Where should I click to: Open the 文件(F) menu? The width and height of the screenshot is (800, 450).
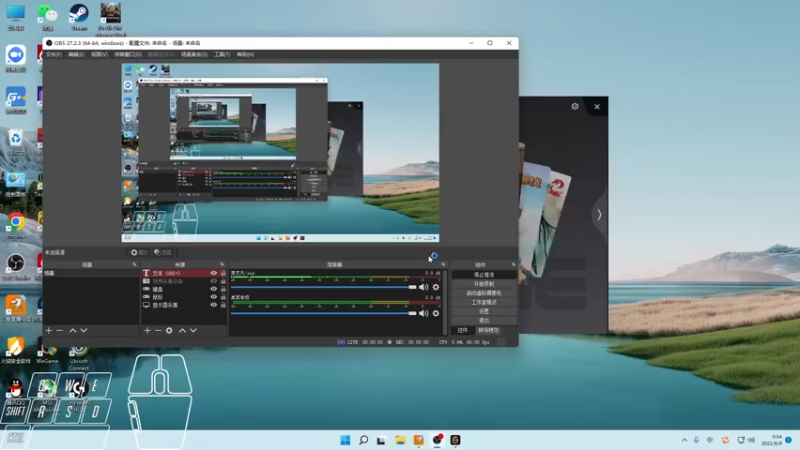pos(54,55)
